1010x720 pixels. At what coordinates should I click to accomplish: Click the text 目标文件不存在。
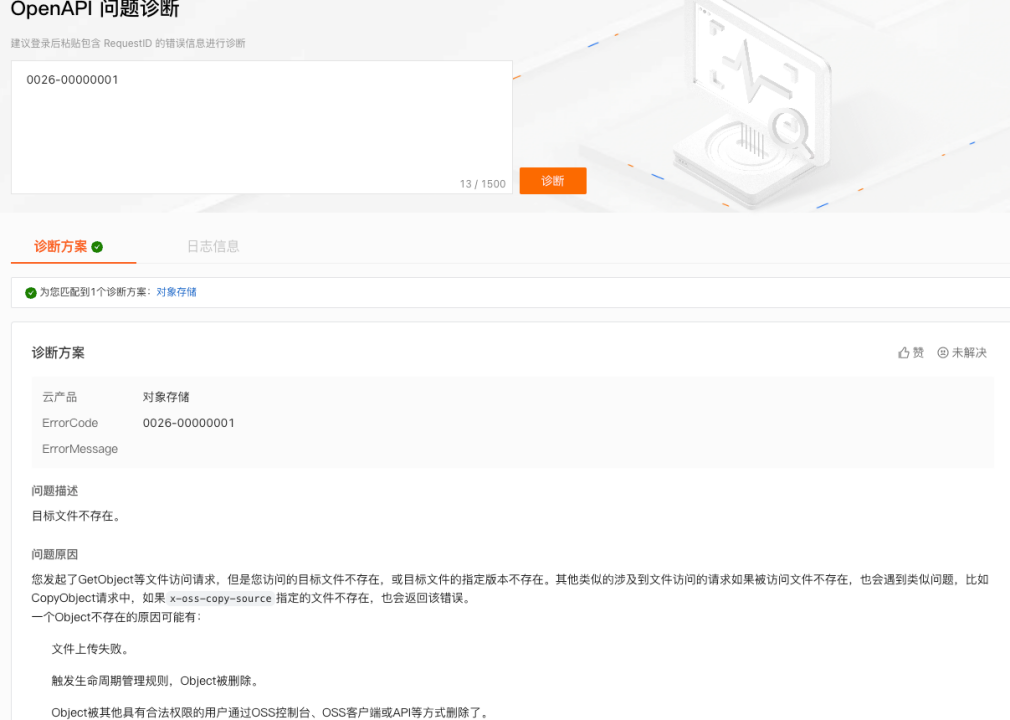click(x=76, y=516)
